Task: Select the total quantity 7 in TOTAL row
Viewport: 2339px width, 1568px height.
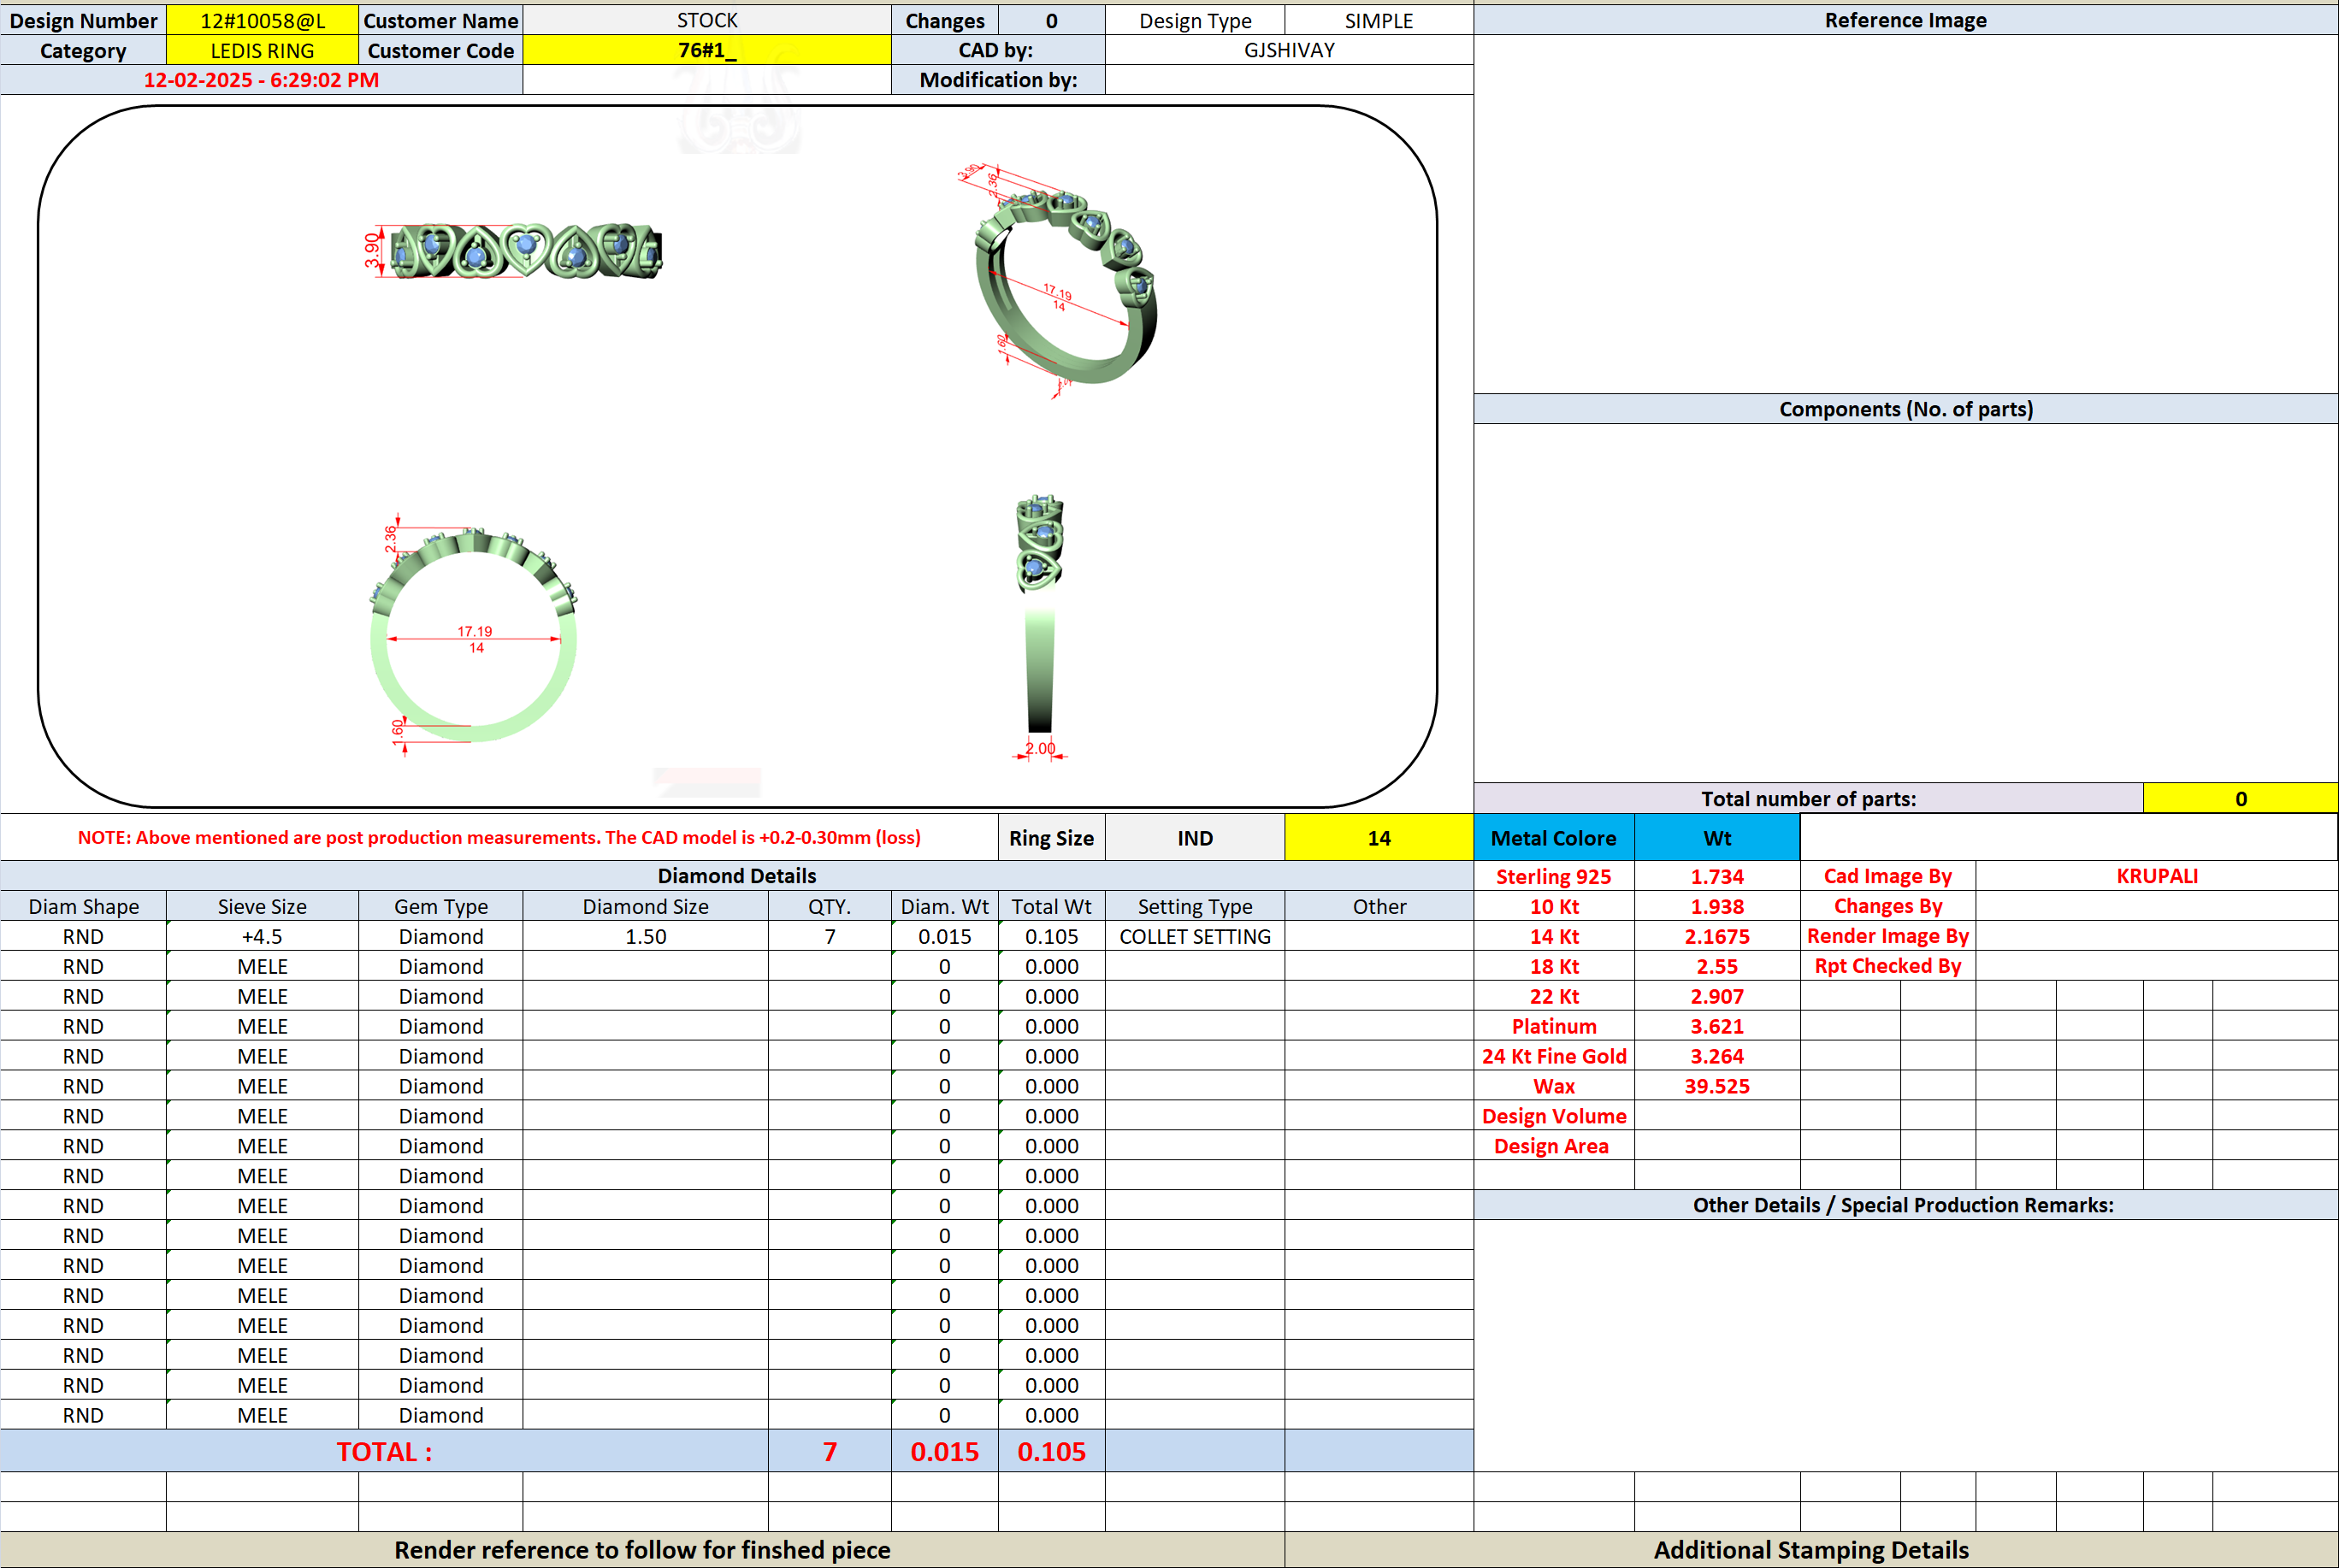Action: (x=830, y=1452)
